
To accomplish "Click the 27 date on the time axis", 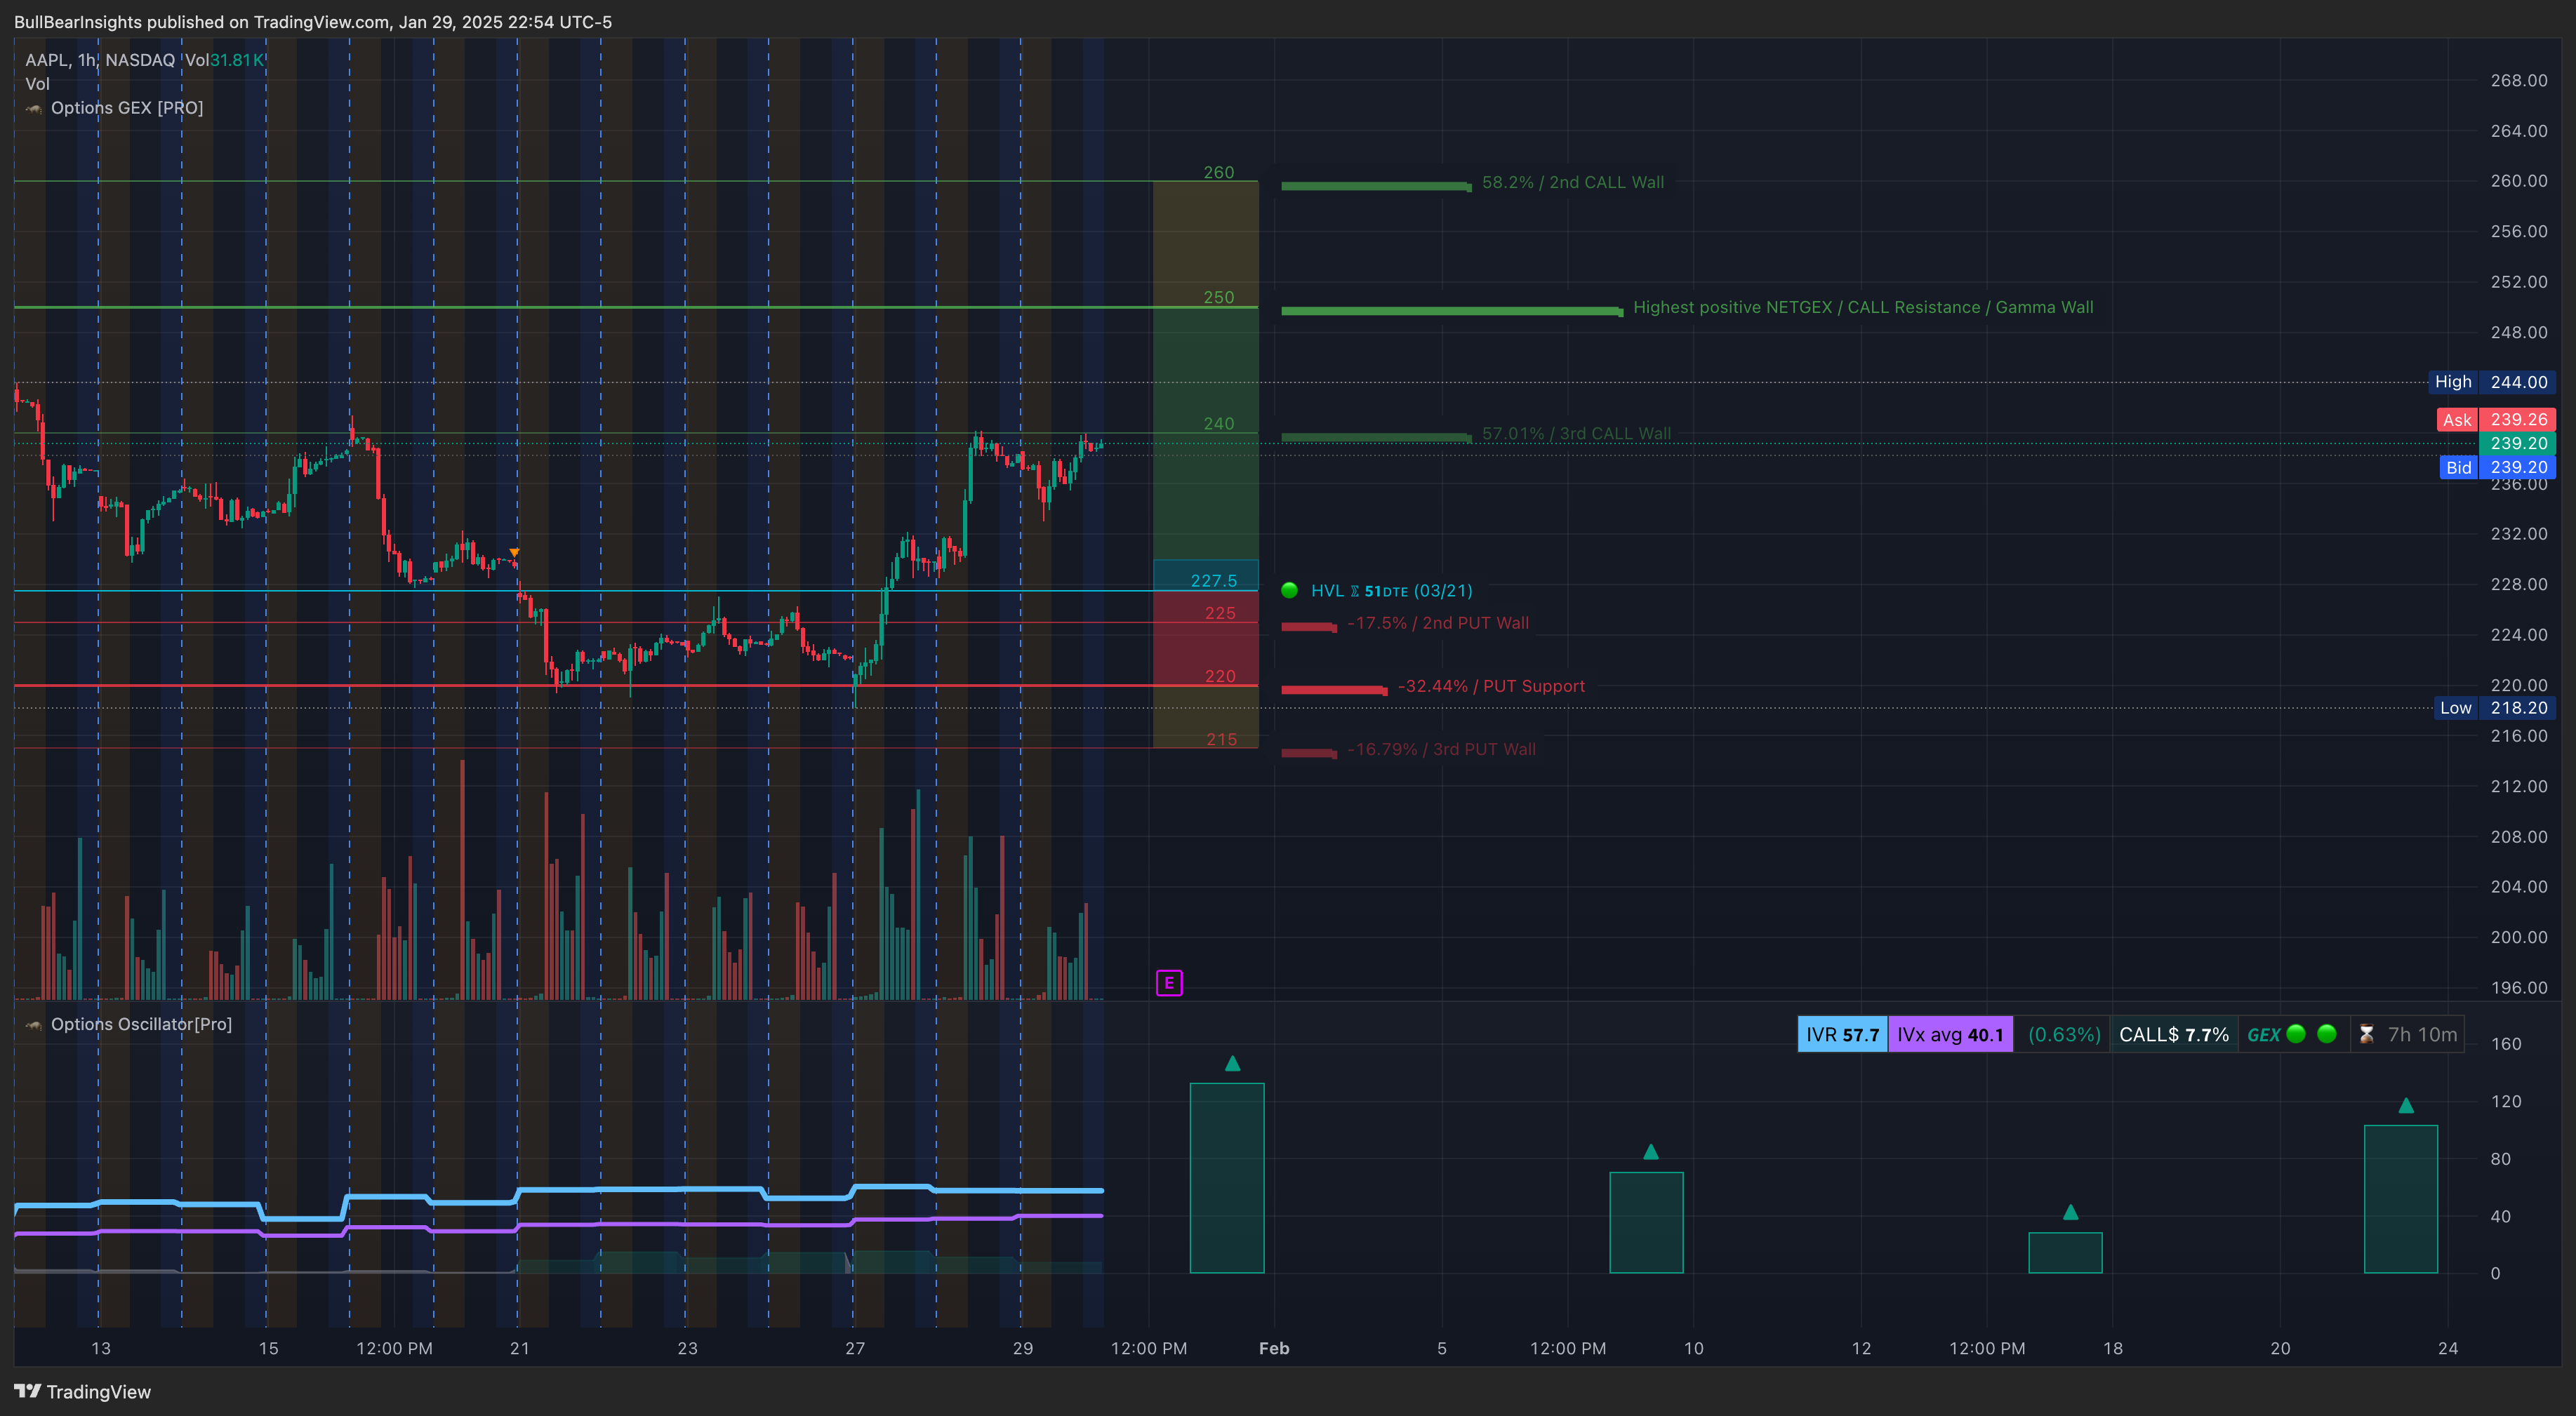I will 854,1348.
